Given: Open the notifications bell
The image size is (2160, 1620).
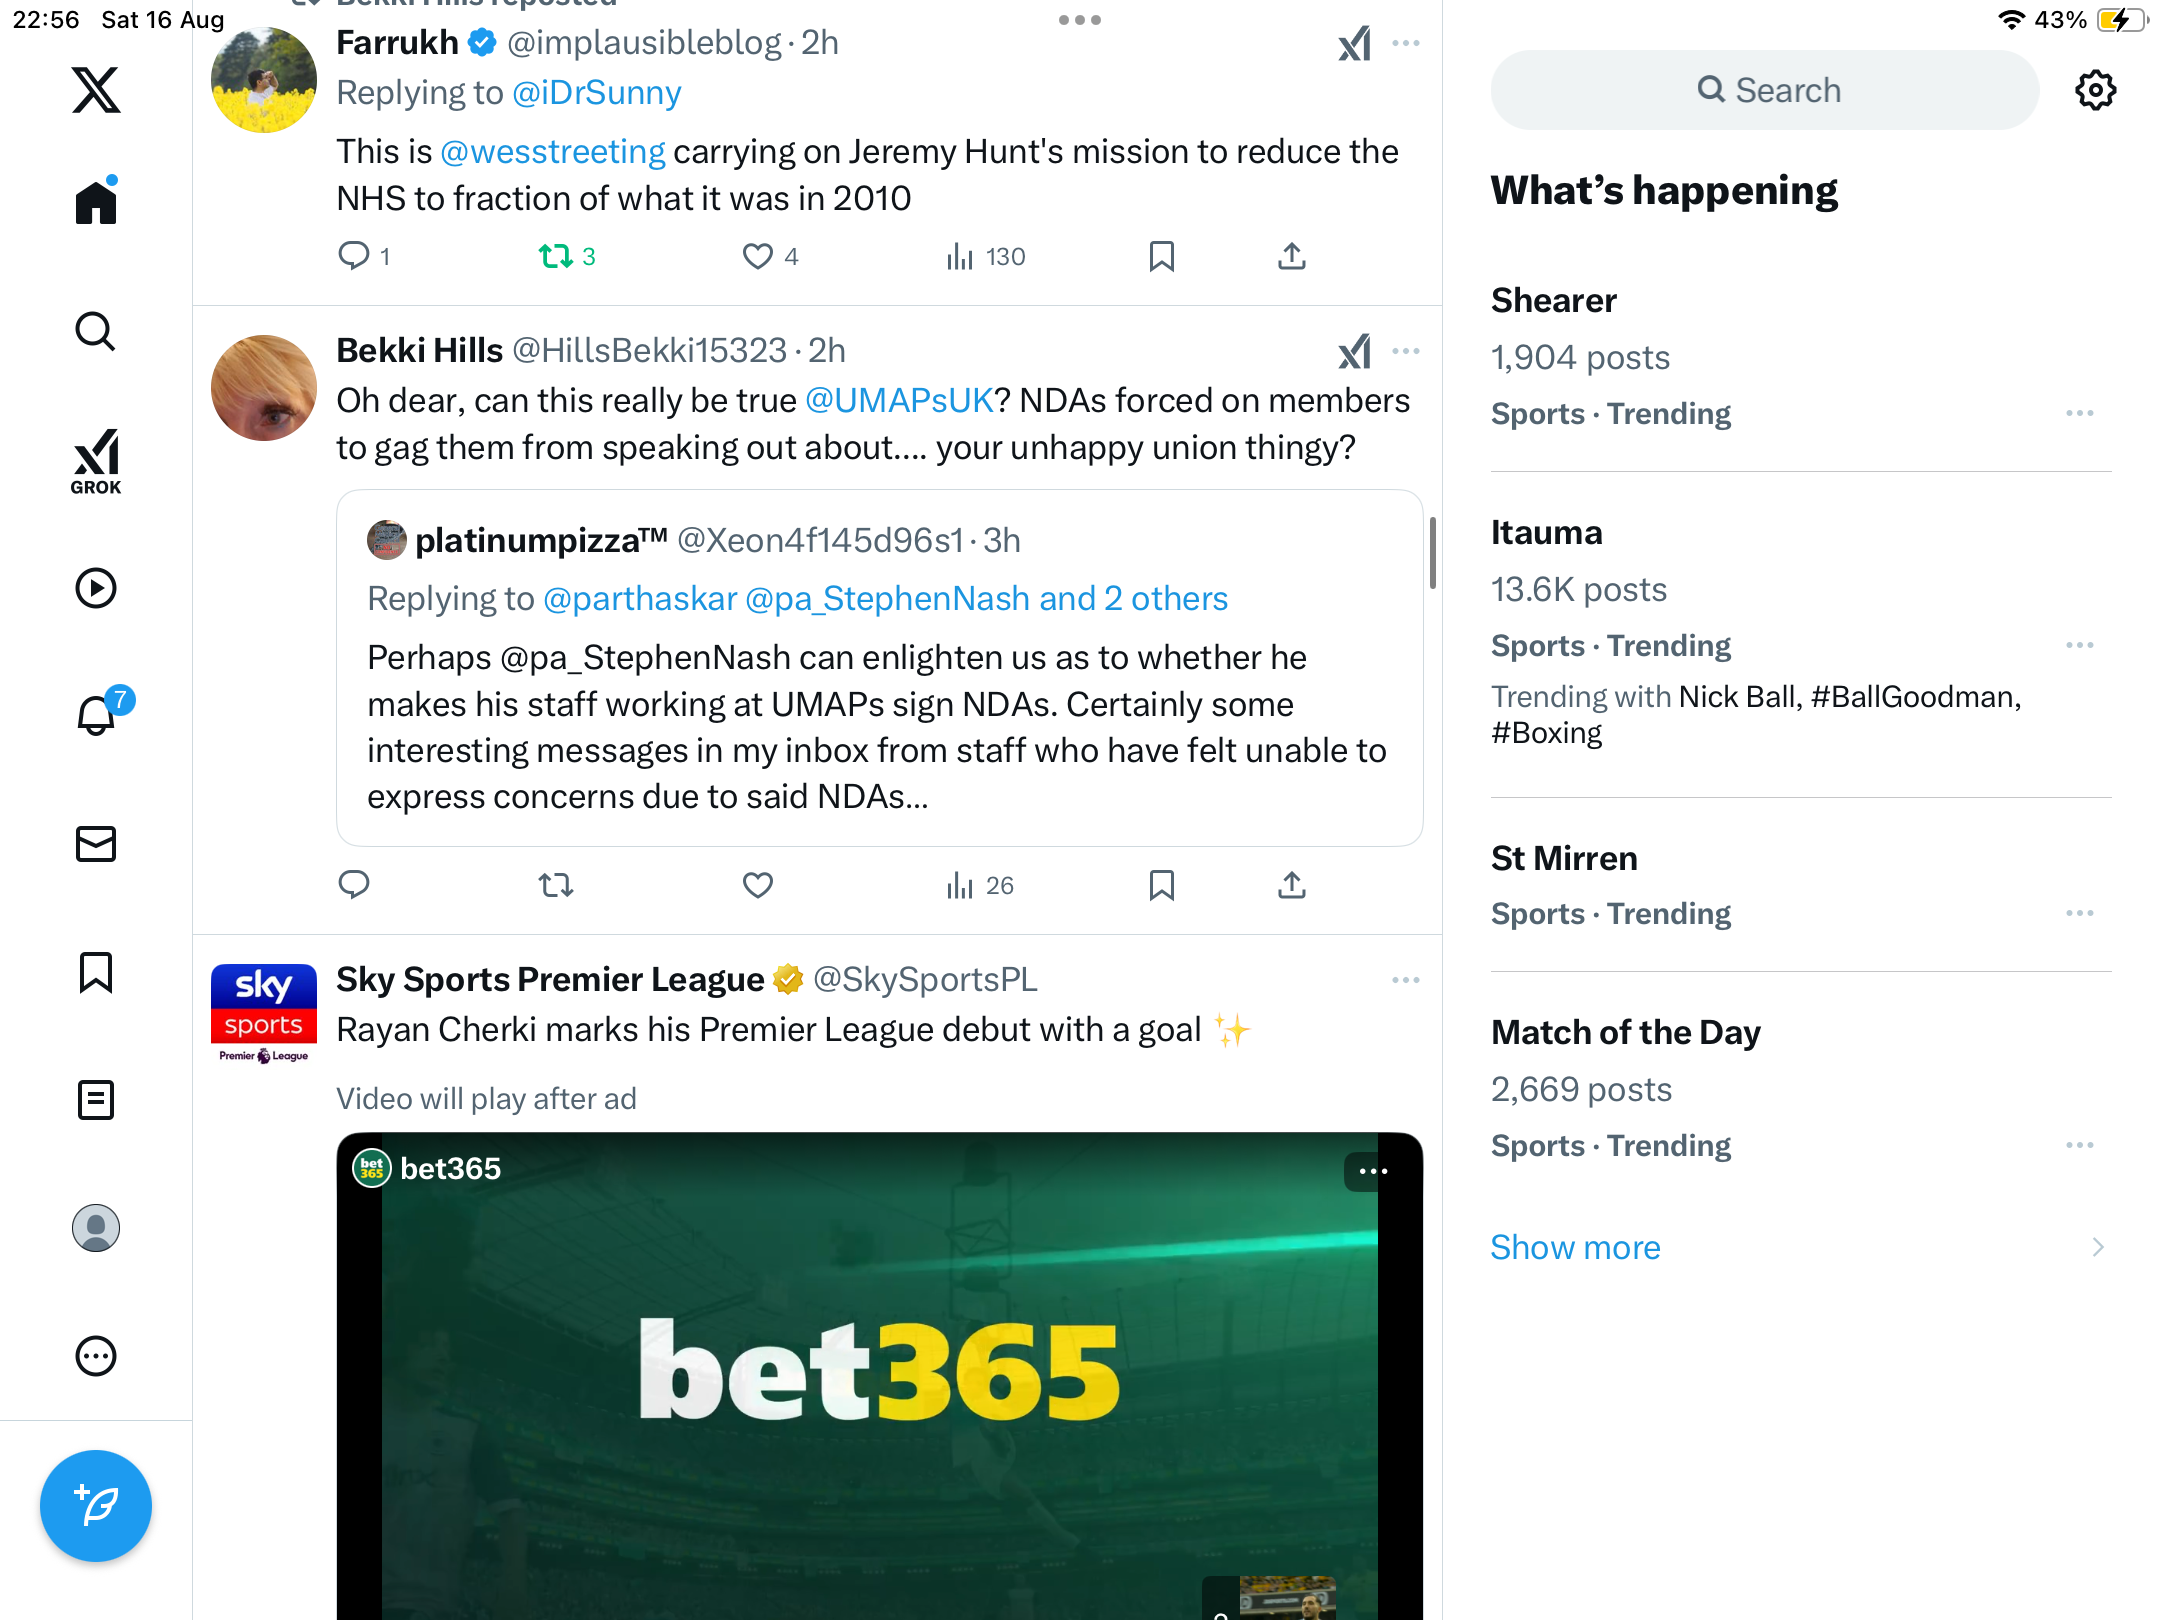Looking at the screenshot, I should tap(98, 714).
